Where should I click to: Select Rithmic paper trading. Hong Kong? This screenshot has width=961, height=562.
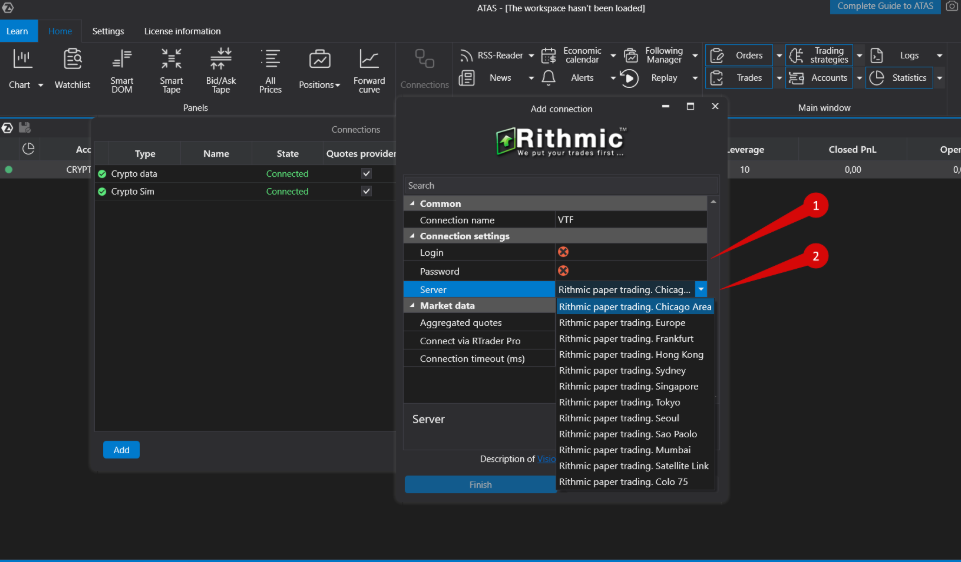(635, 354)
